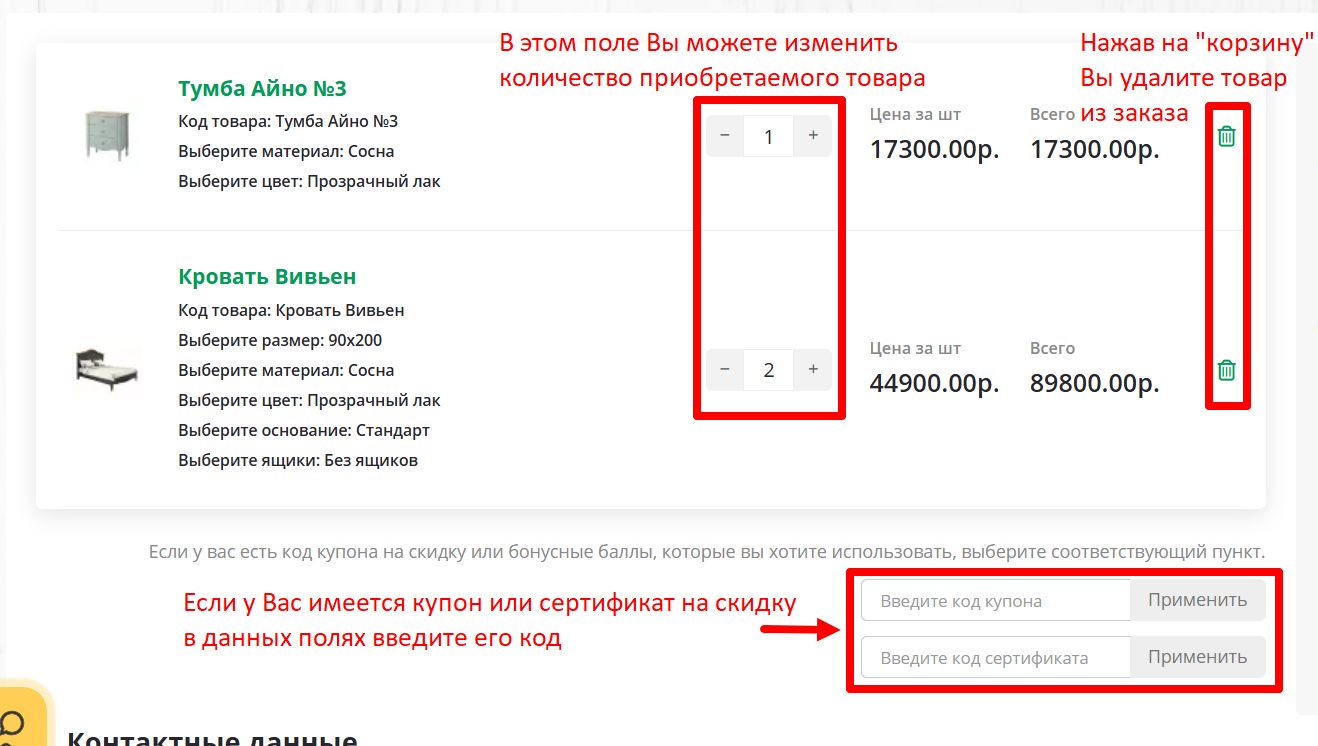Viewport: 1318px width, 746px height.
Task: Increase quantity of Кровать Вивьен
Action: [813, 370]
